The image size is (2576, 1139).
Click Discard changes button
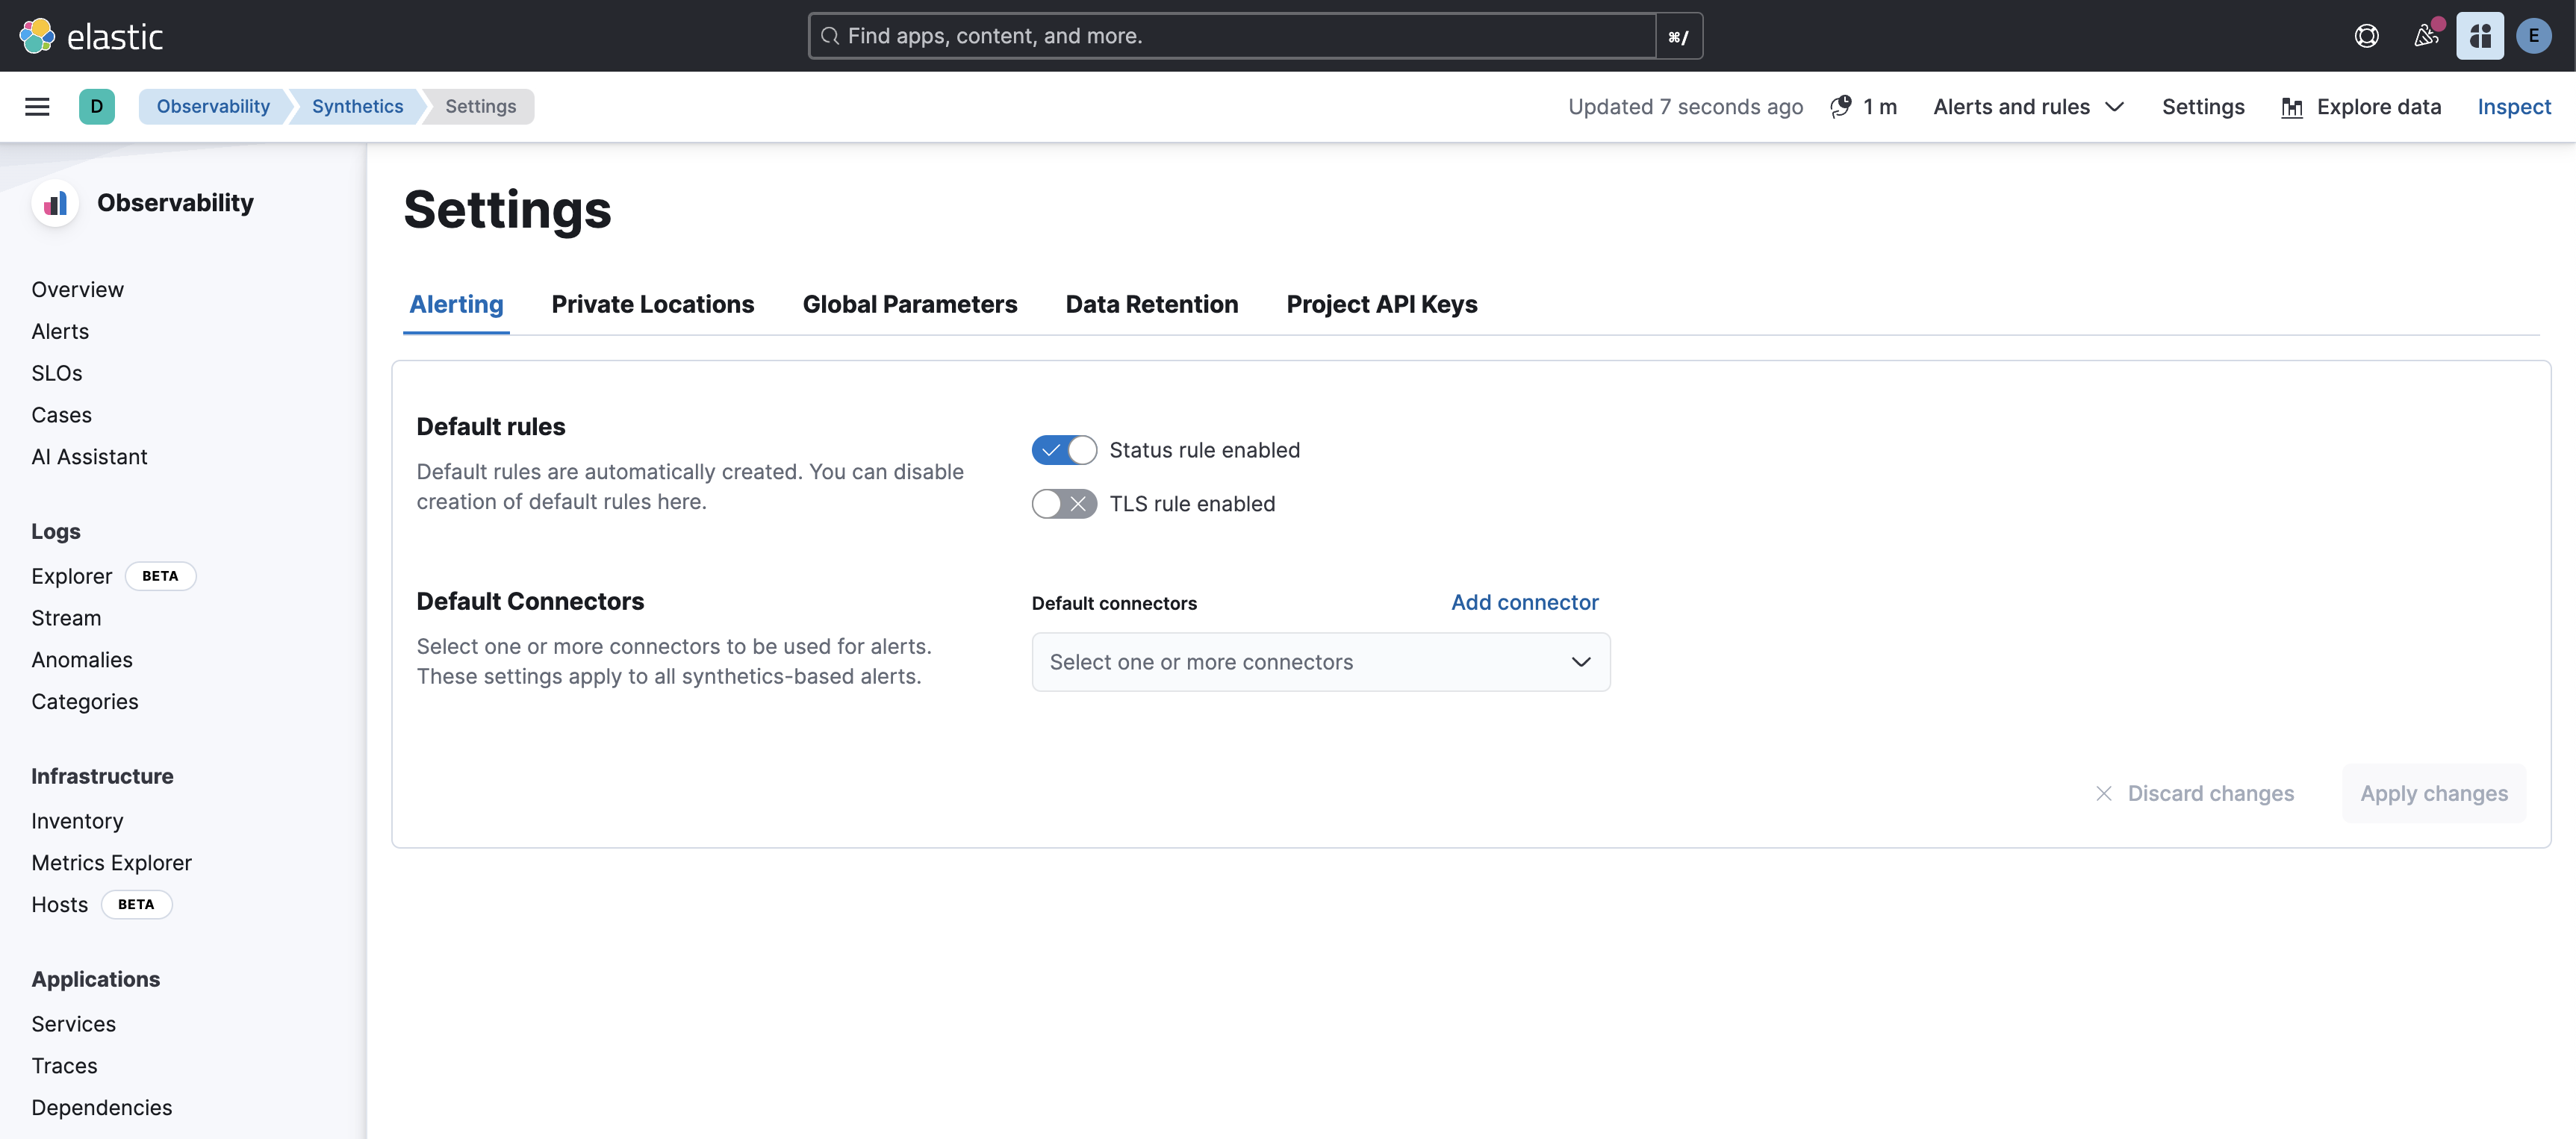coord(2195,793)
